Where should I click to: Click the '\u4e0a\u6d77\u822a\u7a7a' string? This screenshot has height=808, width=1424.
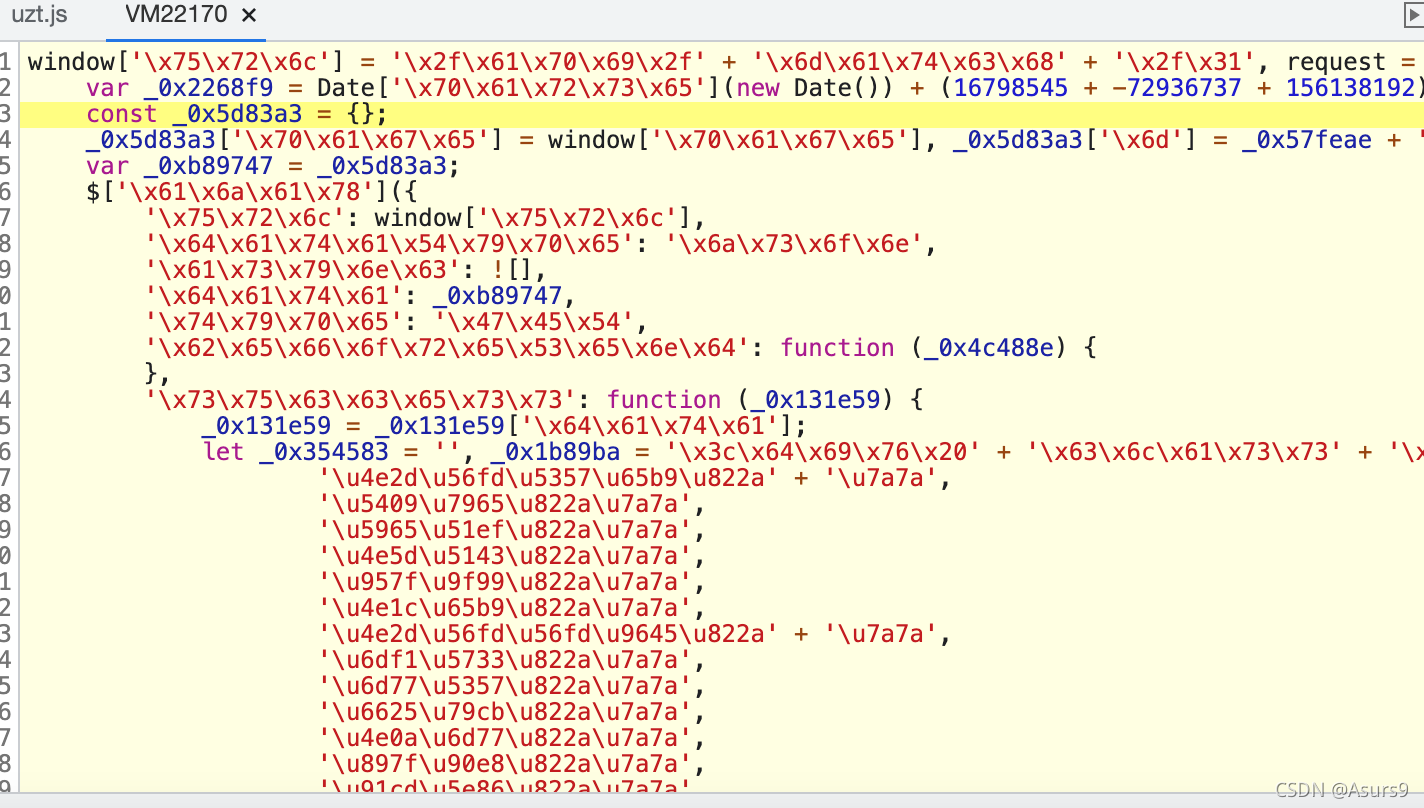pos(505,738)
